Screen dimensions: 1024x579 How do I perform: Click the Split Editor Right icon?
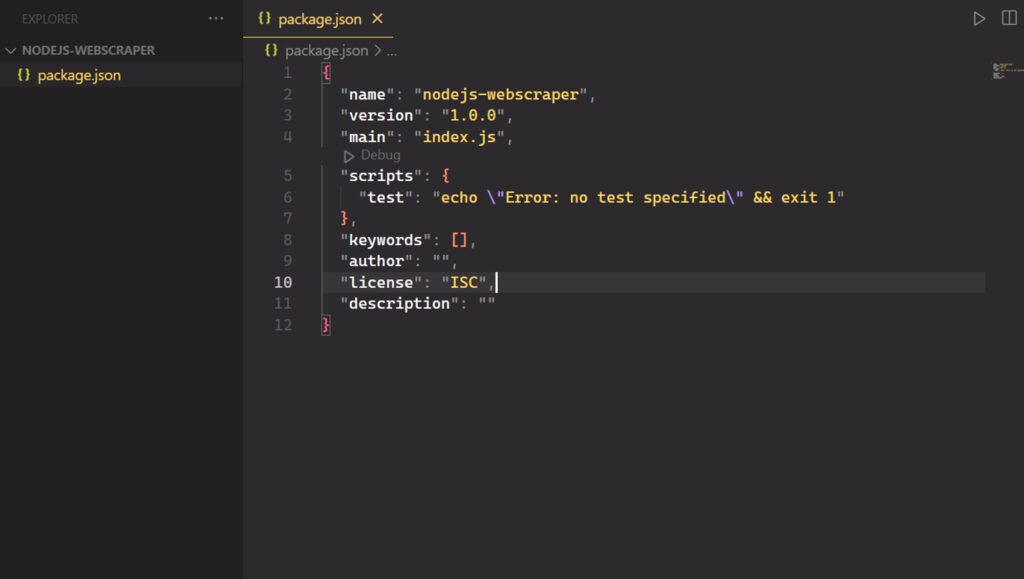(1009, 19)
